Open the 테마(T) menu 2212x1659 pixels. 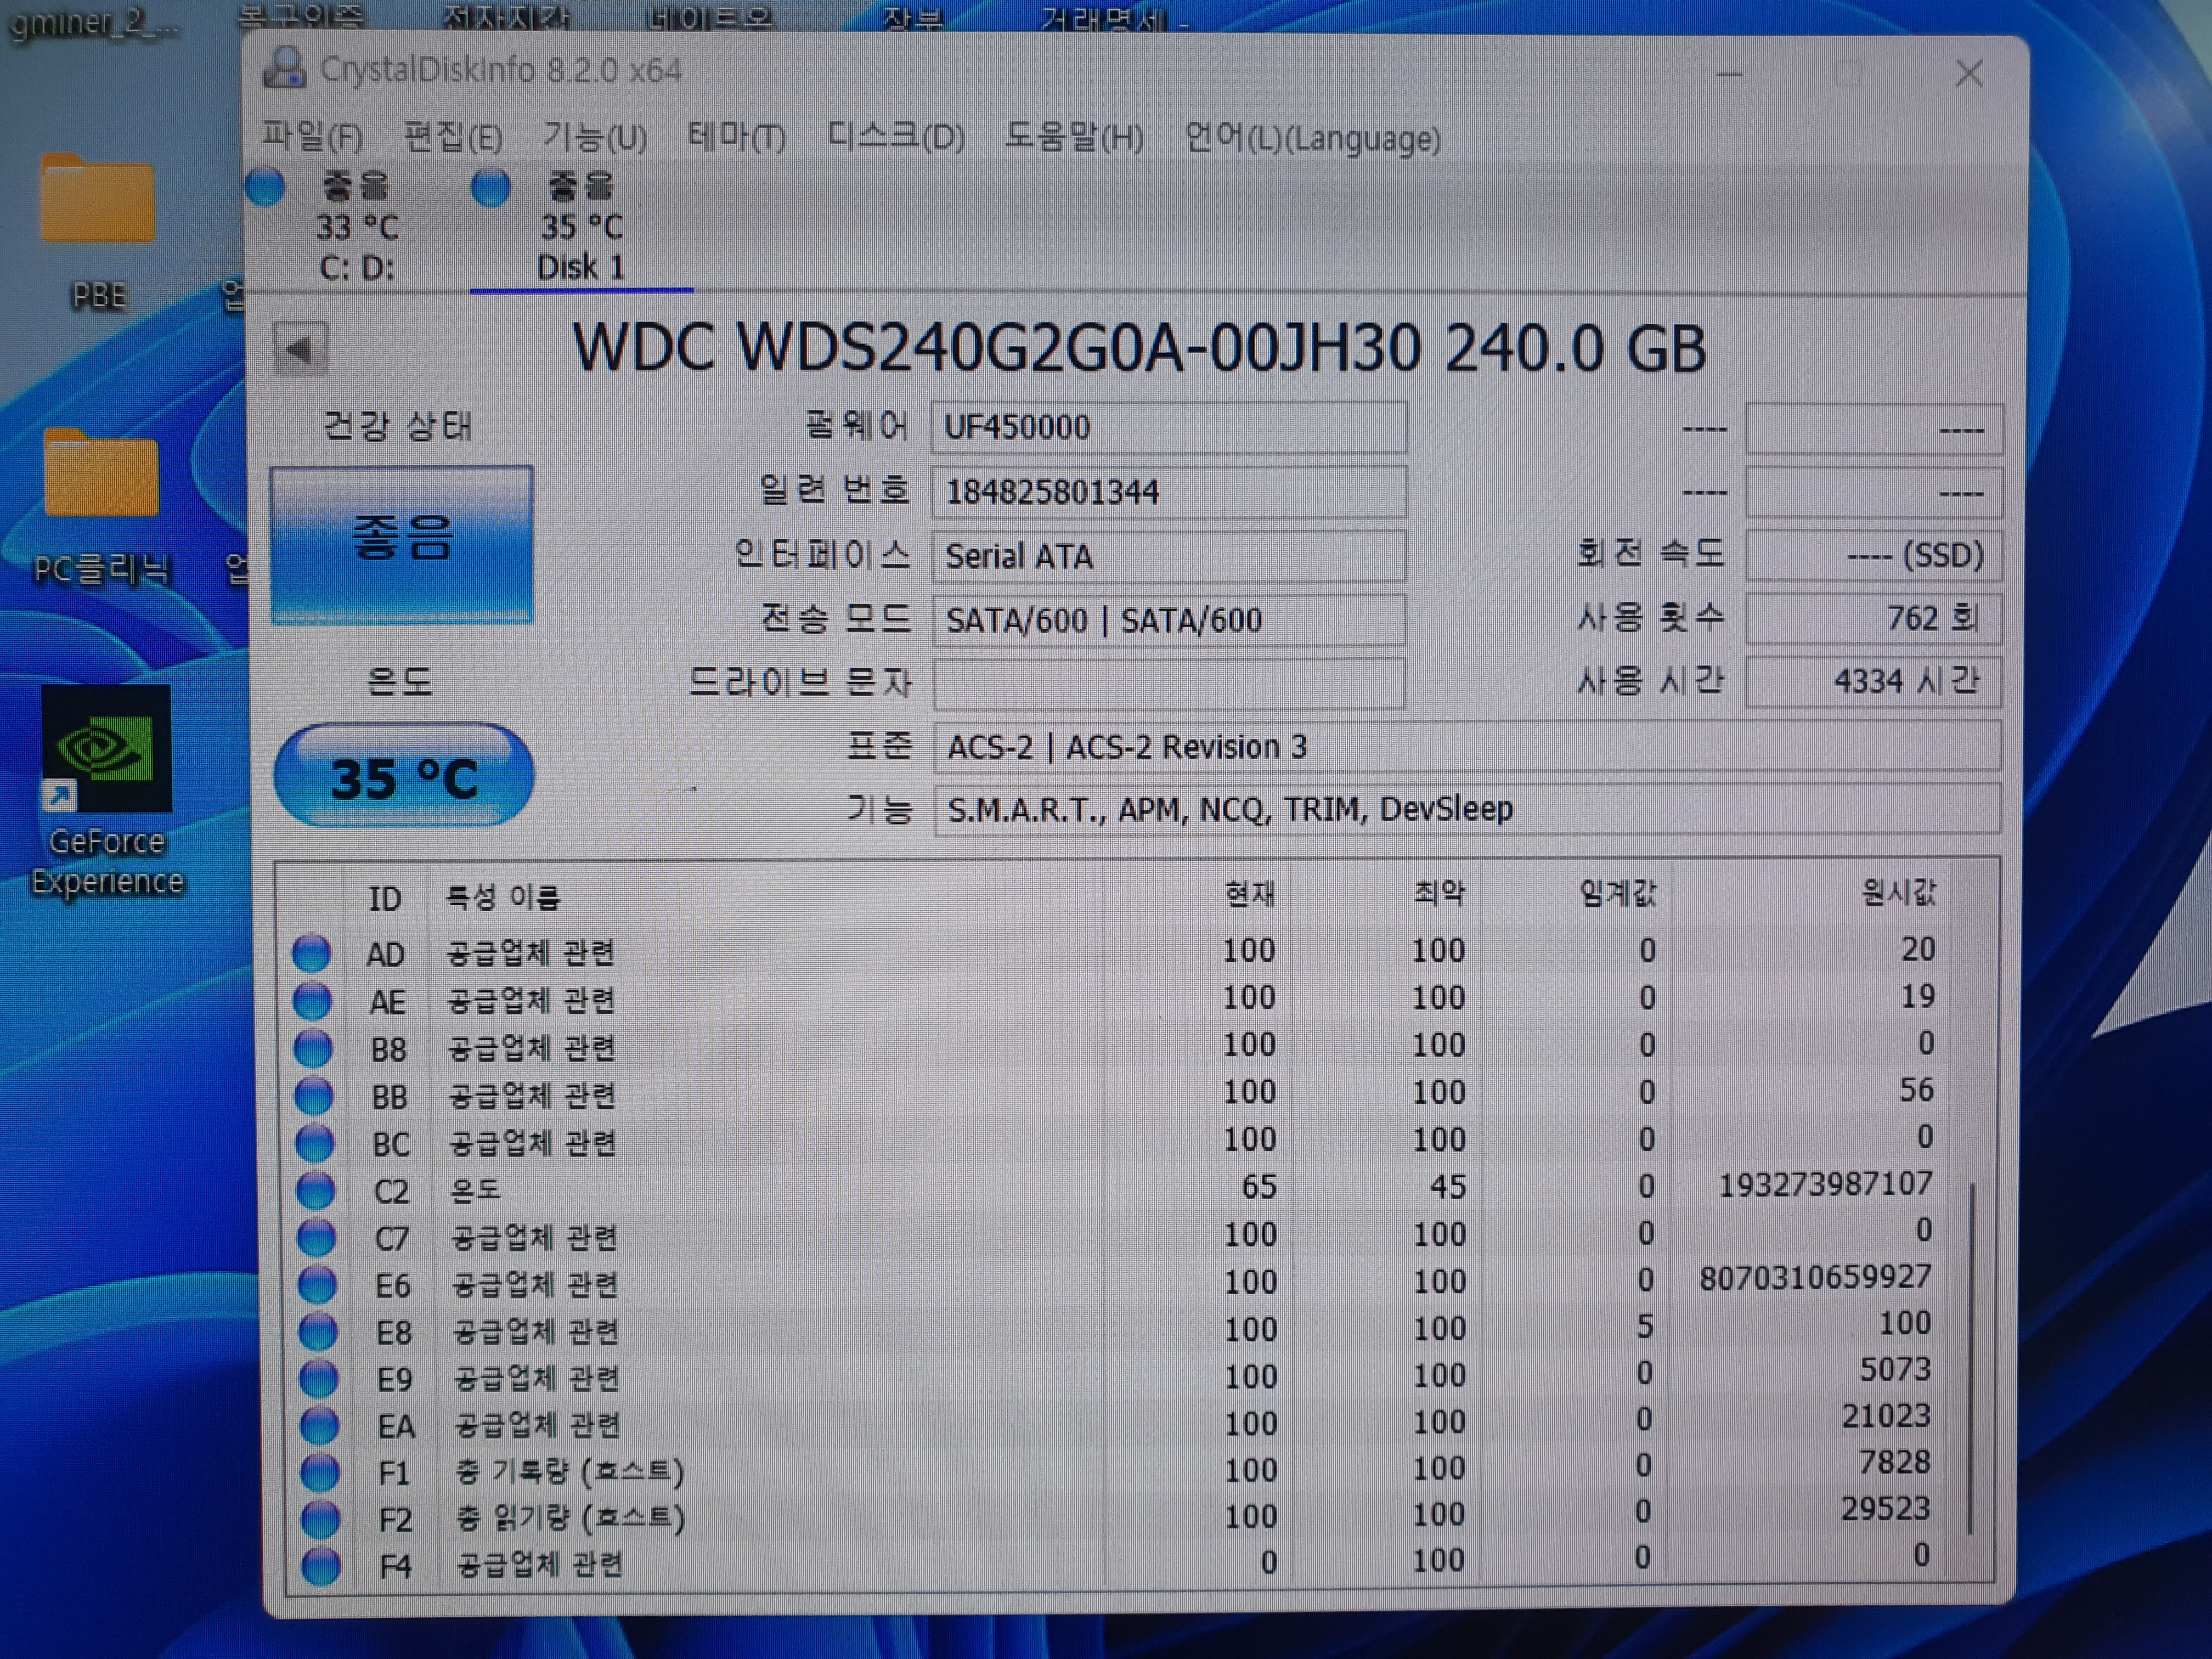pos(736,136)
